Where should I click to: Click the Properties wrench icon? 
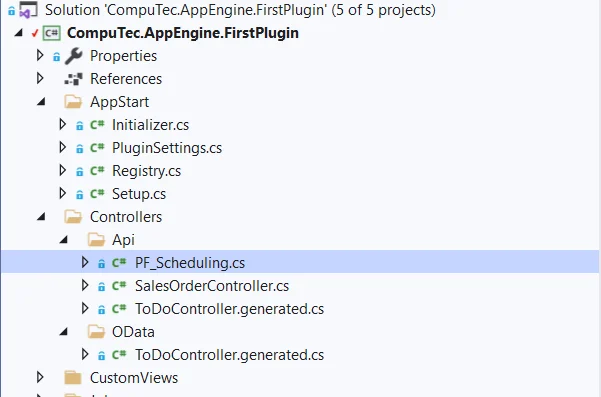[x=74, y=56]
